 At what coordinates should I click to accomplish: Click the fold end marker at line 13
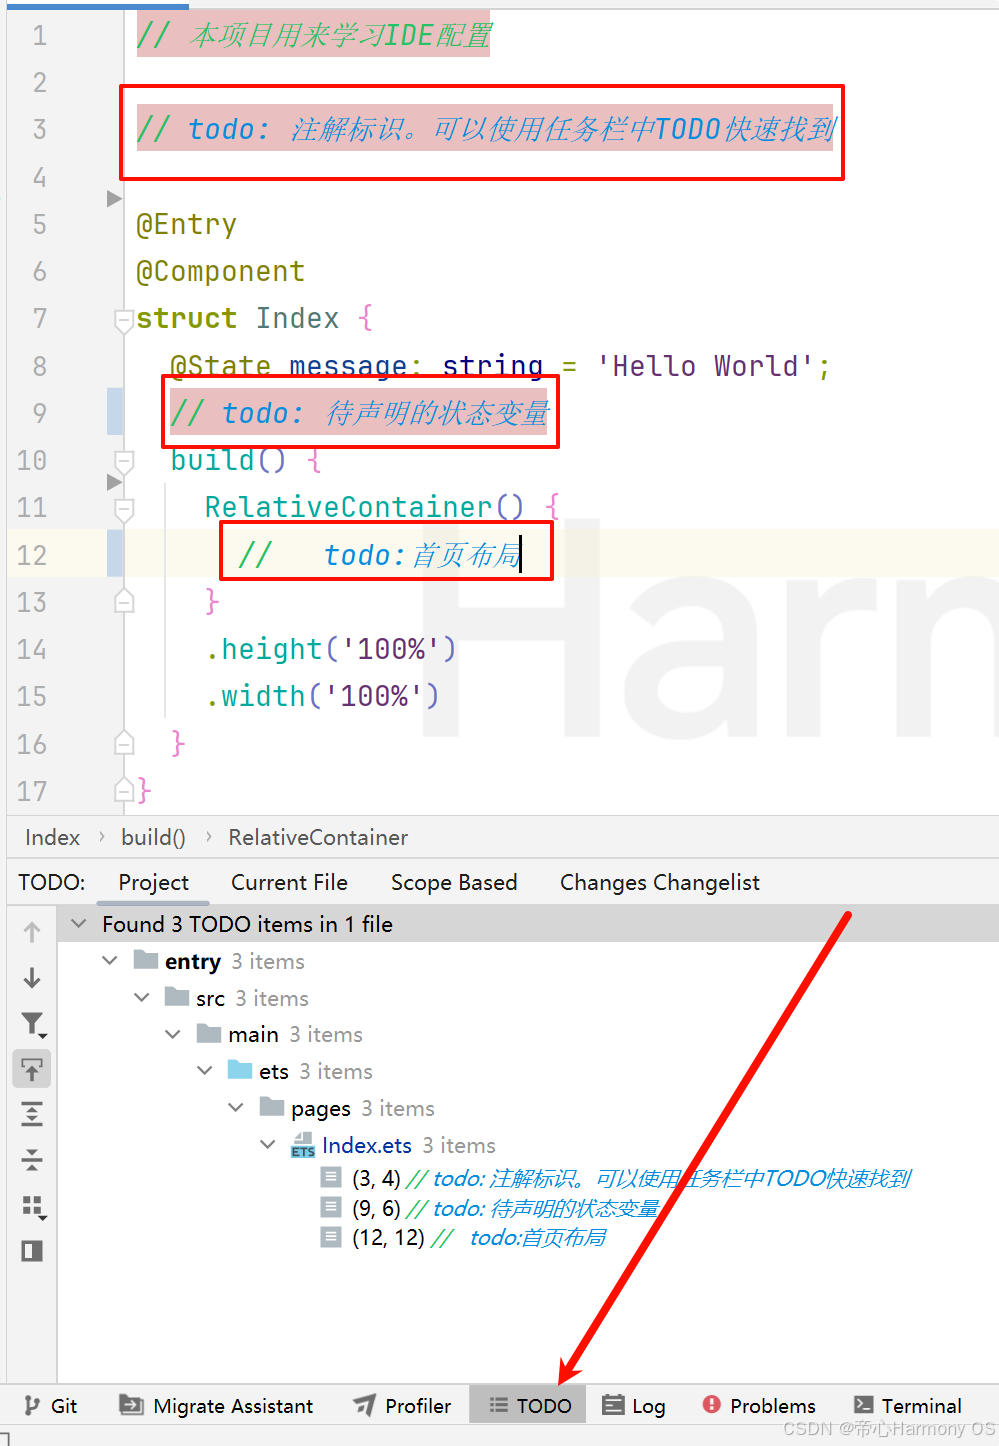[124, 601]
